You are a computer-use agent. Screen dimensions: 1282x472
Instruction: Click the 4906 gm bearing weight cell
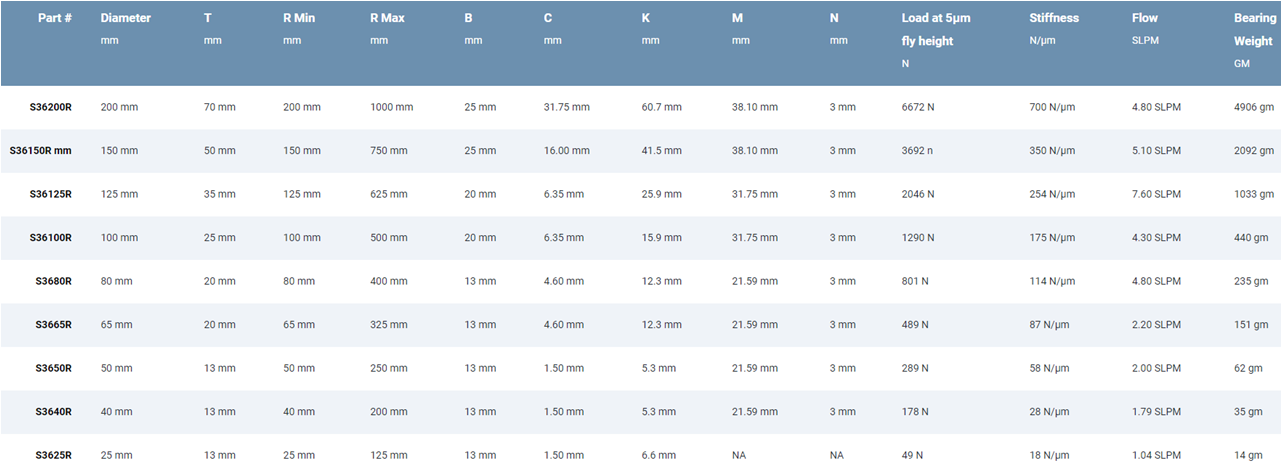click(1254, 107)
